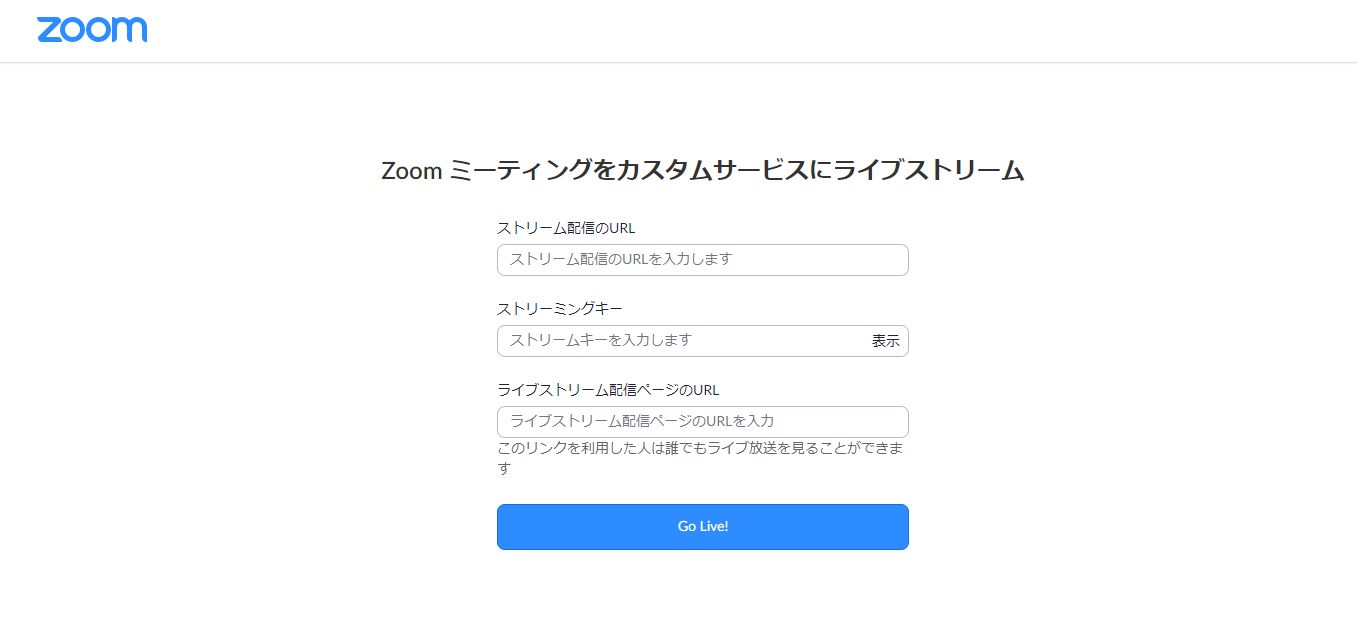Click the page heading about カスタムサービスにライブストリーム

pos(702,171)
